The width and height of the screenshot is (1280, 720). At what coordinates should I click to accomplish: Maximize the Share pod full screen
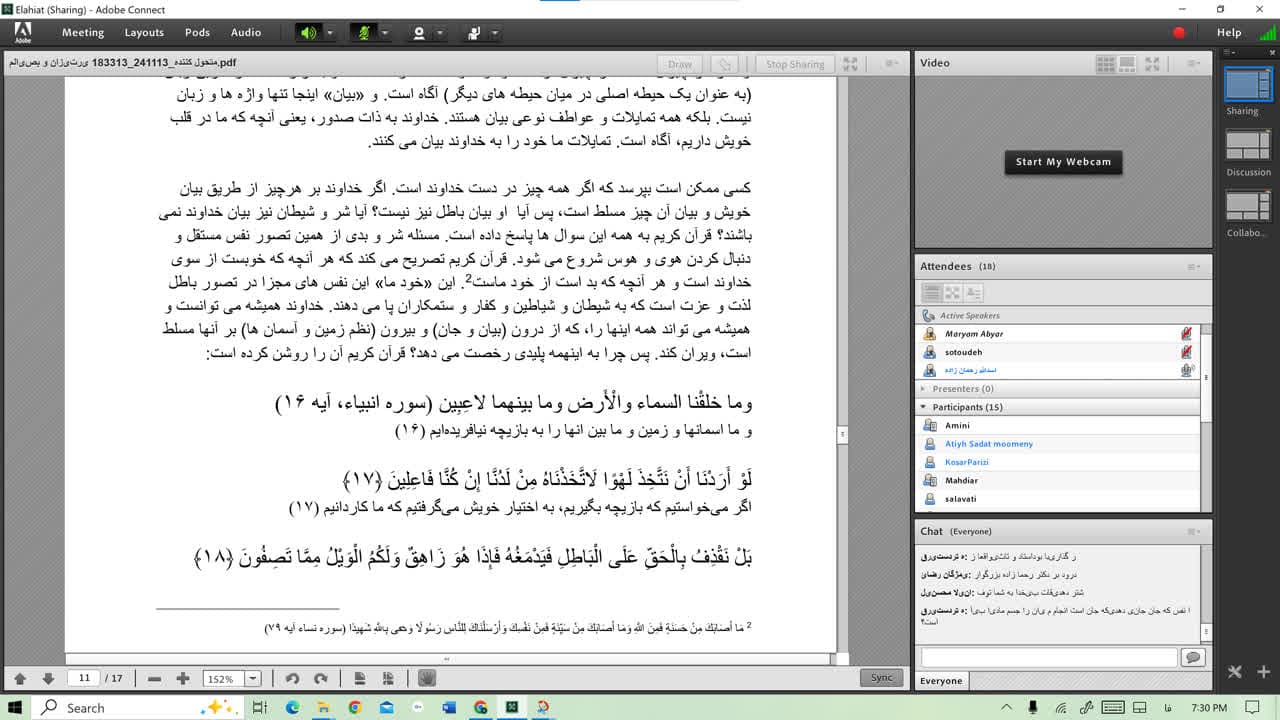pos(851,64)
